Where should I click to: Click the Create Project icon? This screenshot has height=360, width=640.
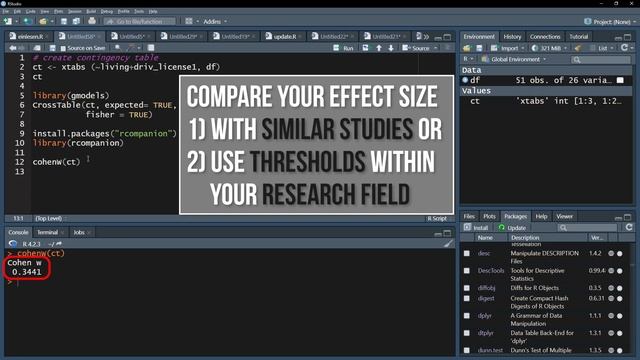pos(28,21)
